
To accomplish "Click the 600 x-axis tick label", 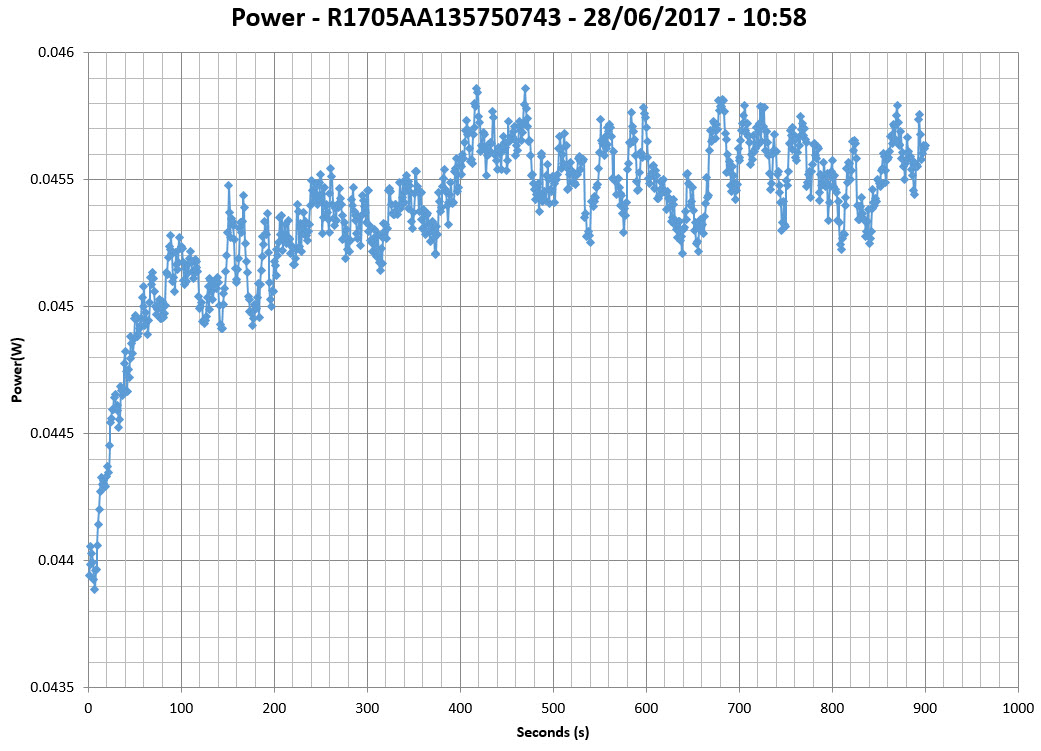I will [x=646, y=707].
